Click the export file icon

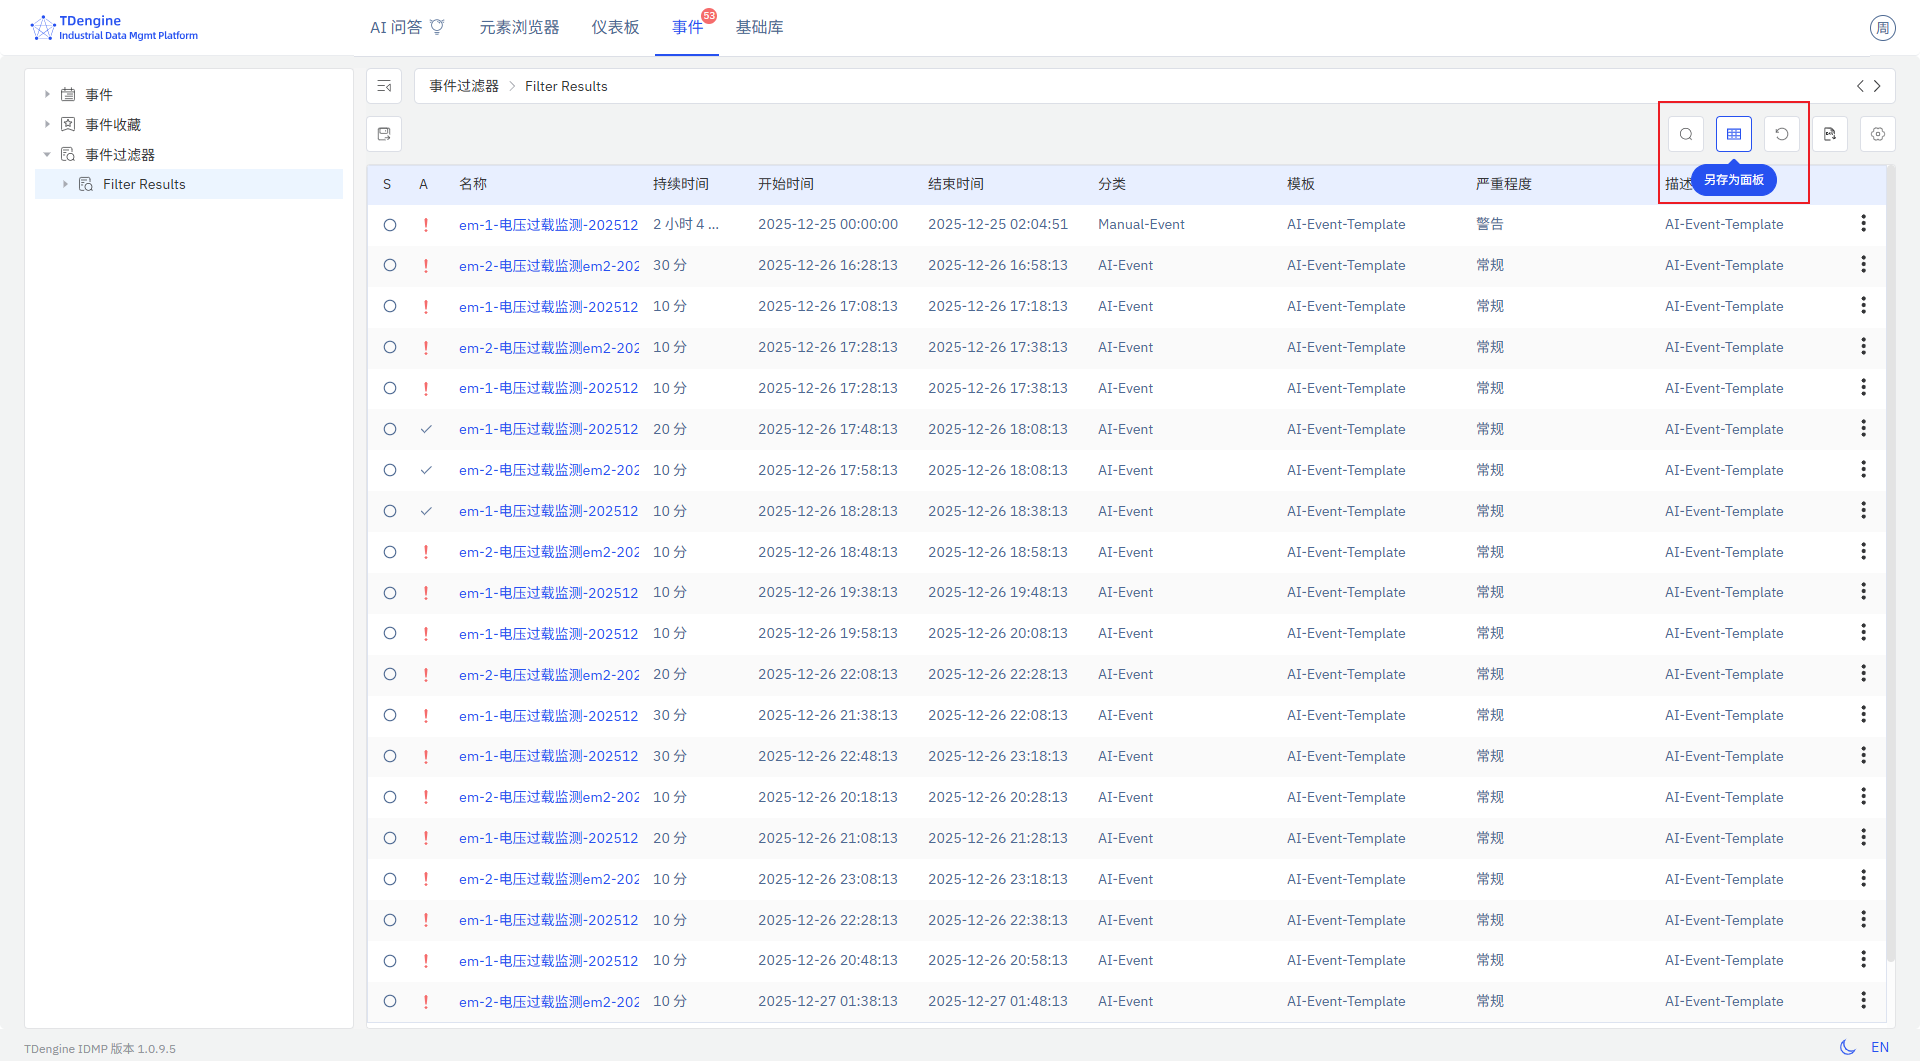(x=1830, y=134)
